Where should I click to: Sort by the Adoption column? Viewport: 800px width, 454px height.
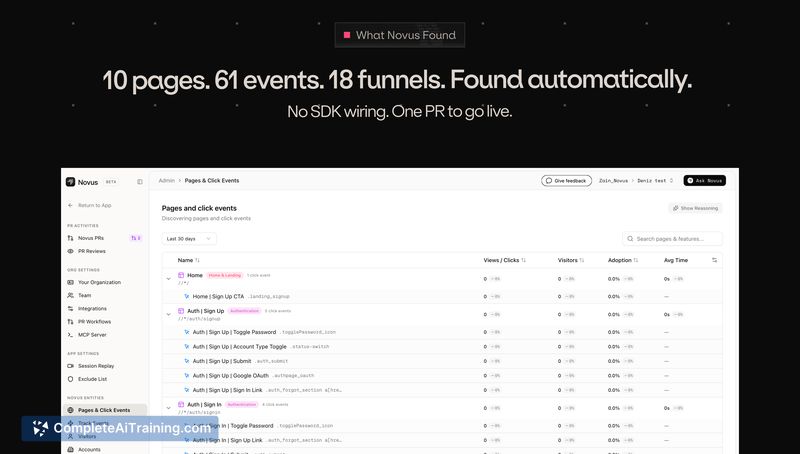(x=622, y=260)
